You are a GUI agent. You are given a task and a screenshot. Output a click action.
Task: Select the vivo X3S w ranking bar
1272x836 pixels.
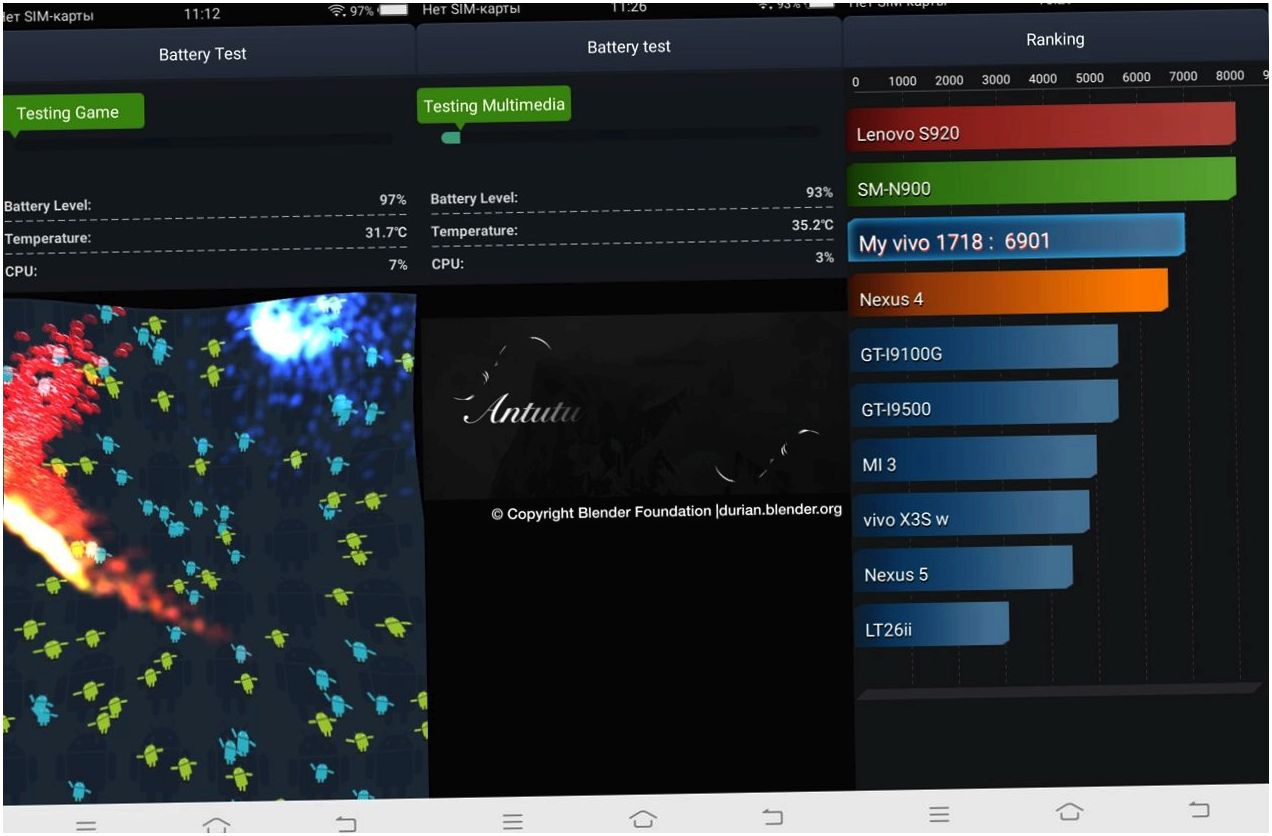pyautogui.click(x=971, y=514)
